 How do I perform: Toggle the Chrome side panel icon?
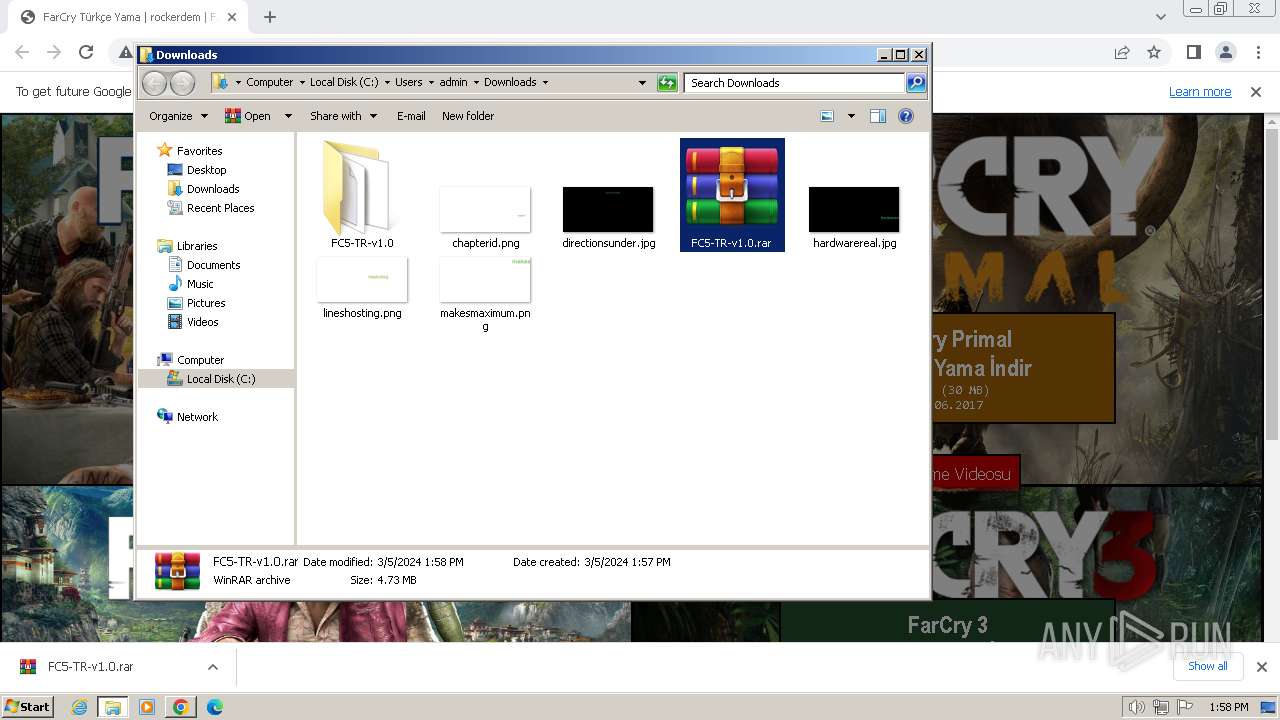(1193, 53)
